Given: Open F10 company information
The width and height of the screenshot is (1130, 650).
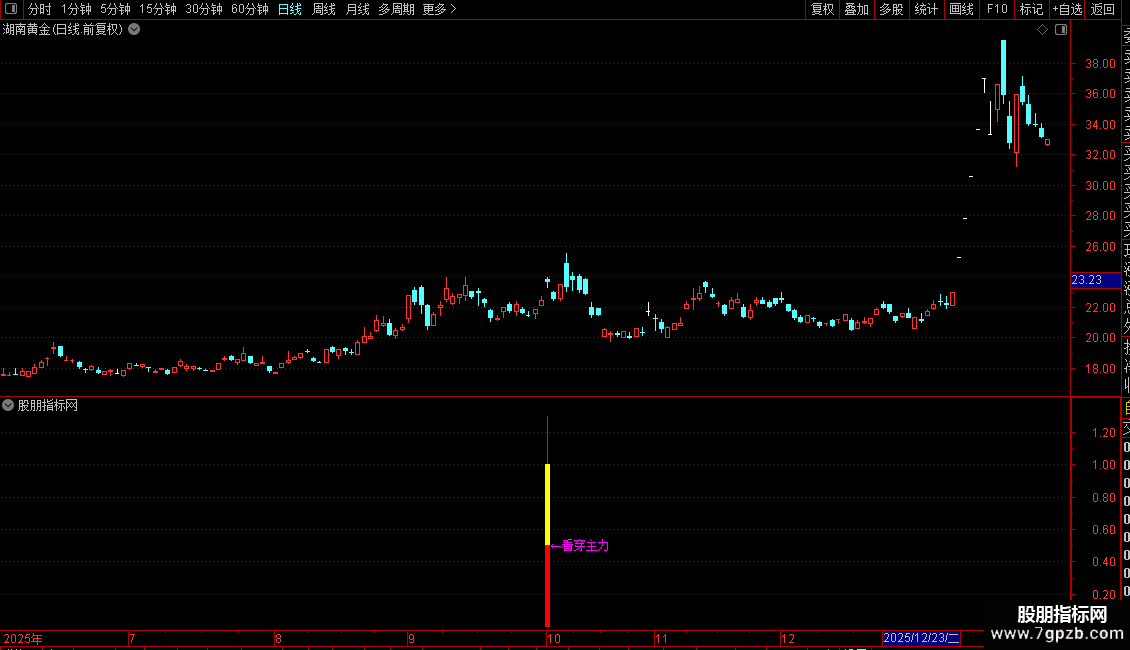Looking at the screenshot, I should click(x=997, y=9).
